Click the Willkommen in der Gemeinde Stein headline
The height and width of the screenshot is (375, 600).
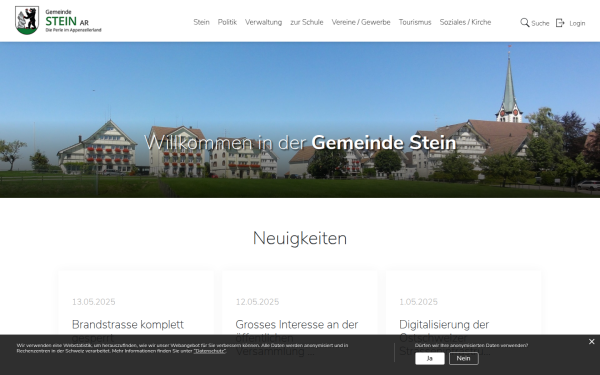coord(300,143)
